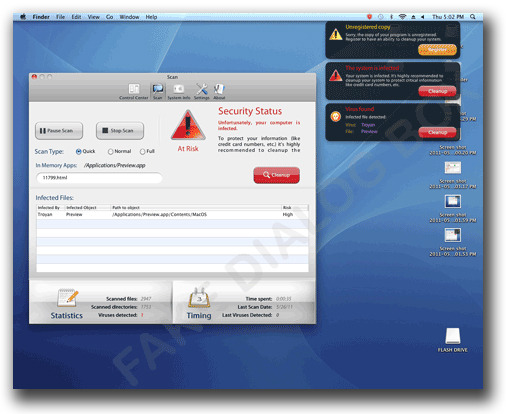Open the System Info toolbar icon
This screenshot has width=506, height=414.
coord(179,89)
